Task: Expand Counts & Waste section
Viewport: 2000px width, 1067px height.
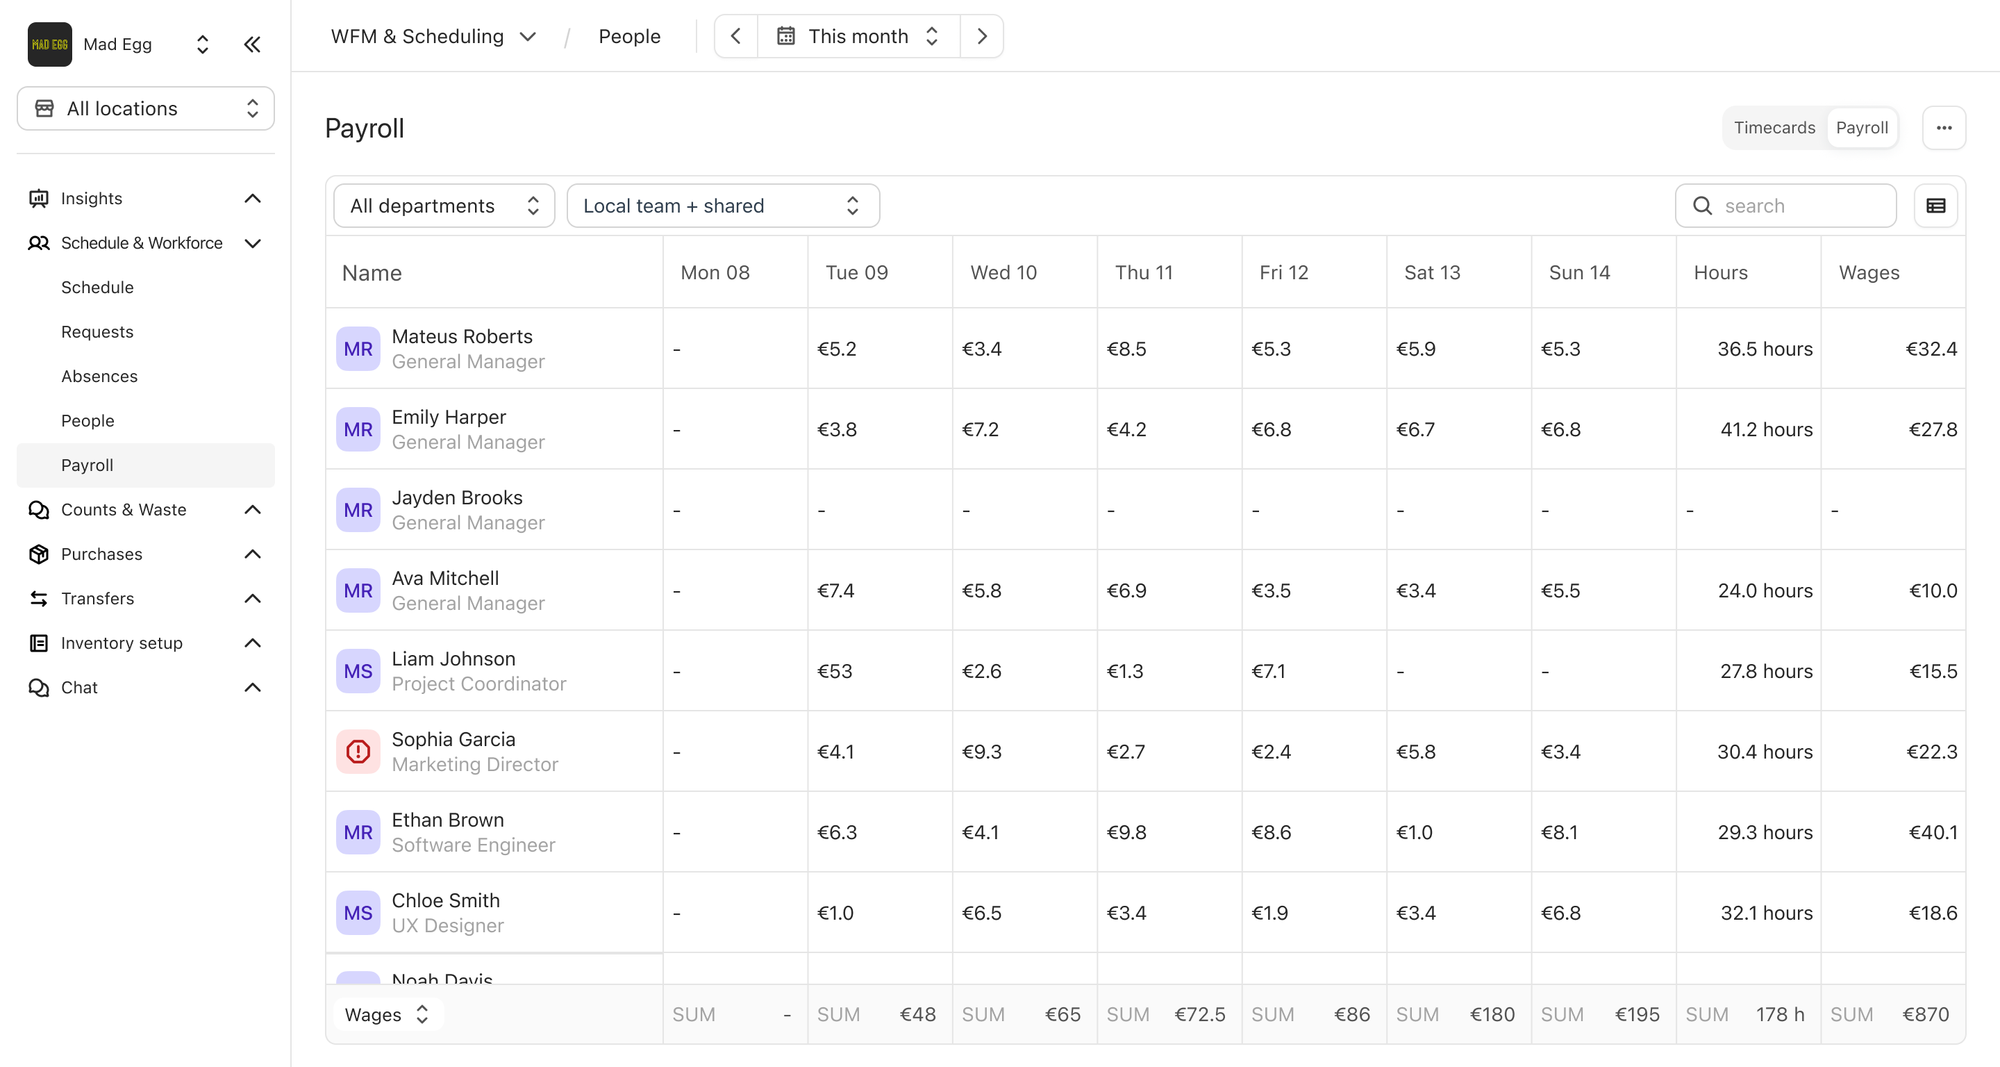Action: (x=146, y=510)
